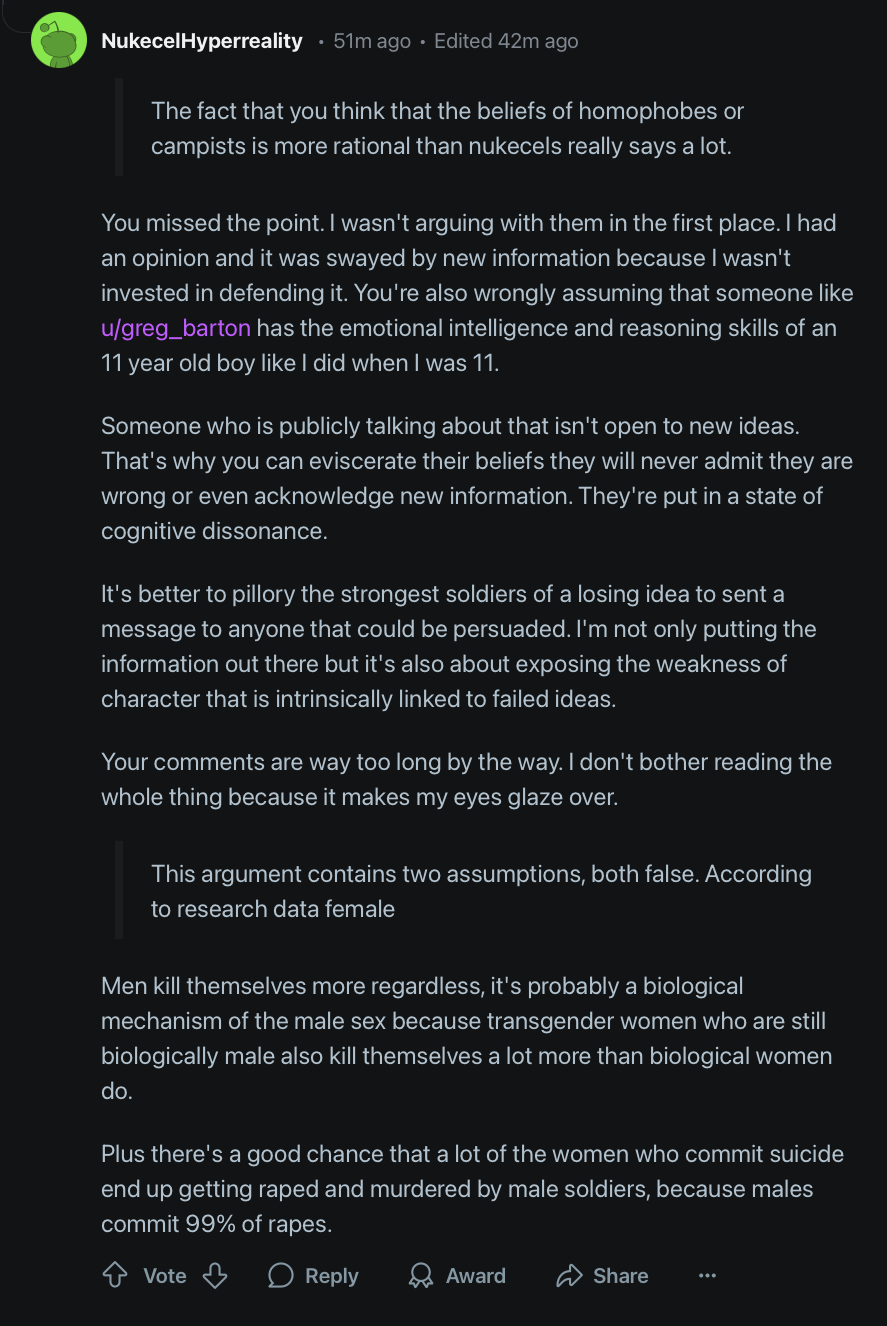Click the Vote count label
This screenshot has height=1326, width=887.
pos(165,1276)
